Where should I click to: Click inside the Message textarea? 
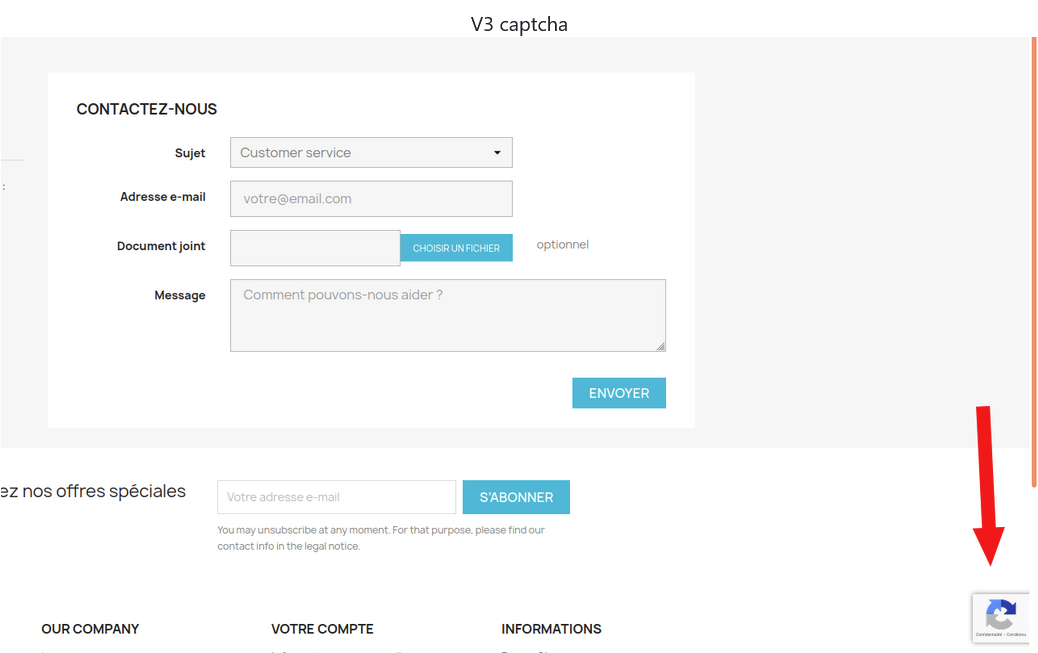pyautogui.click(x=448, y=315)
